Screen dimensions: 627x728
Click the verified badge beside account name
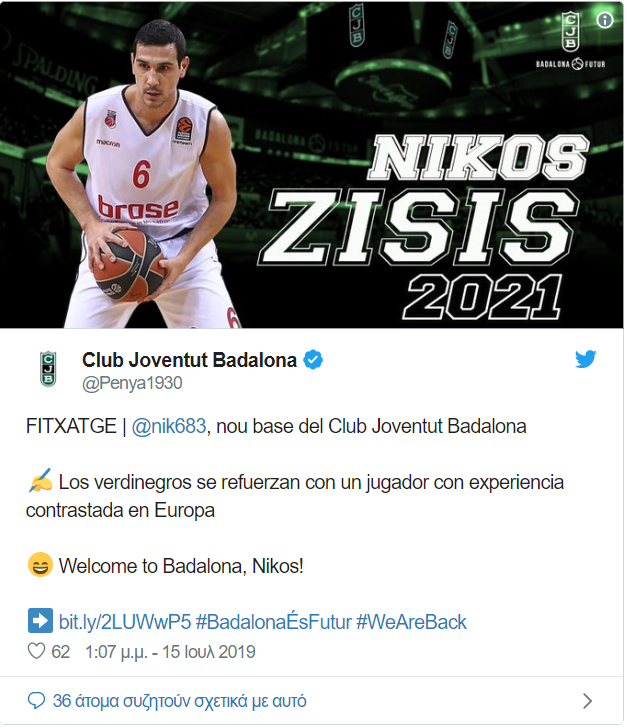[313, 360]
